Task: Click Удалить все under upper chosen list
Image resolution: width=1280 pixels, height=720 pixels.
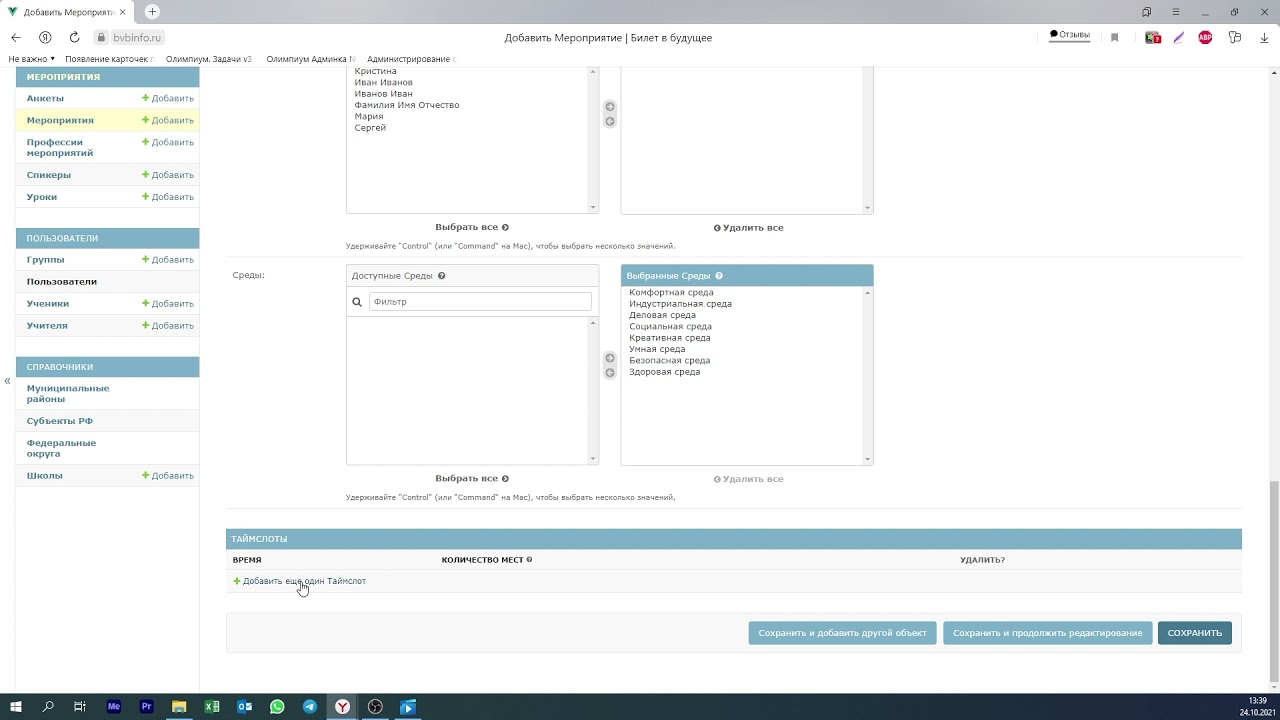Action: coord(748,228)
